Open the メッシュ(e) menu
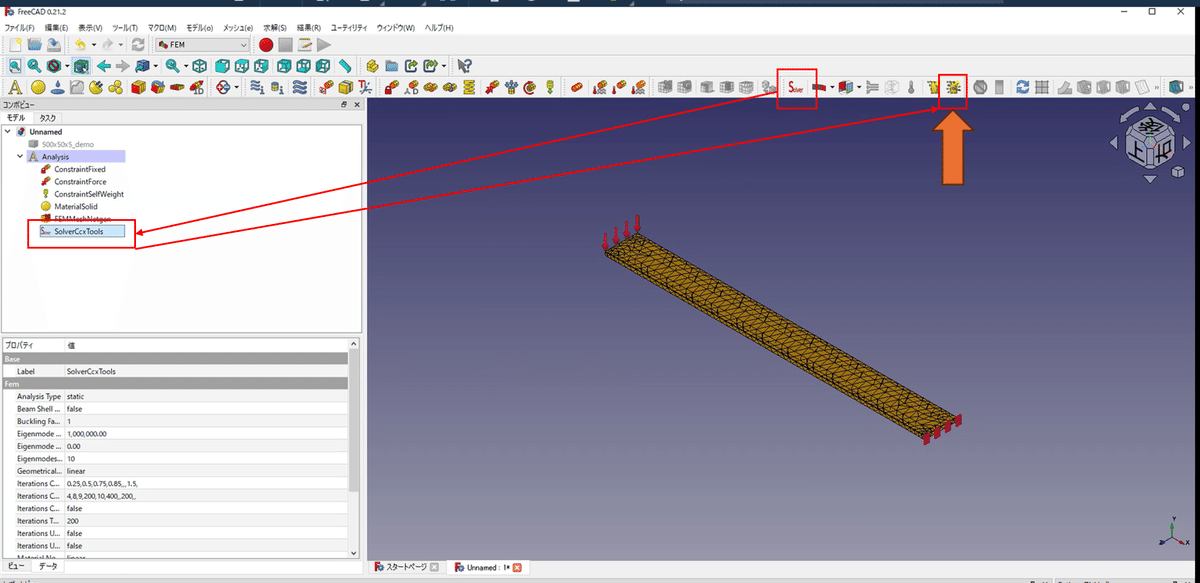Image resolution: width=1200 pixels, height=583 pixels. click(x=237, y=27)
